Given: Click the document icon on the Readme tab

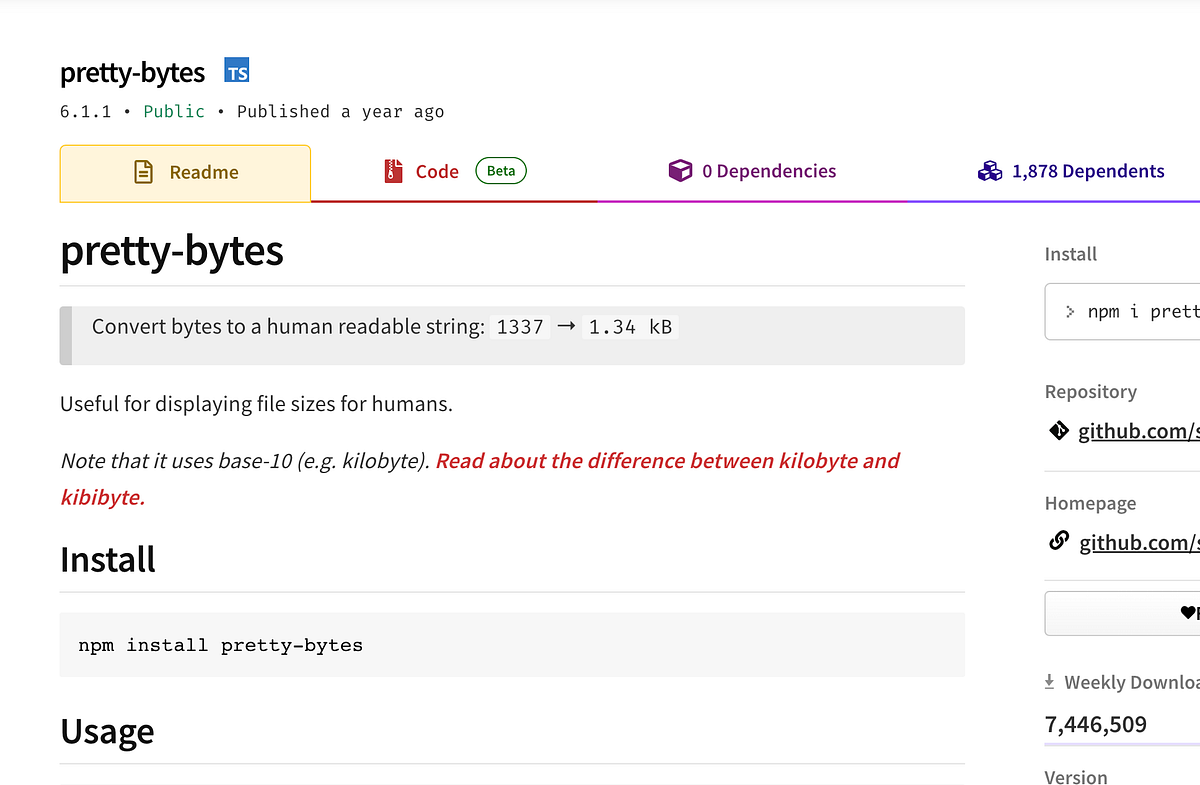Looking at the screenshot, I should click(x=143, y=171).
